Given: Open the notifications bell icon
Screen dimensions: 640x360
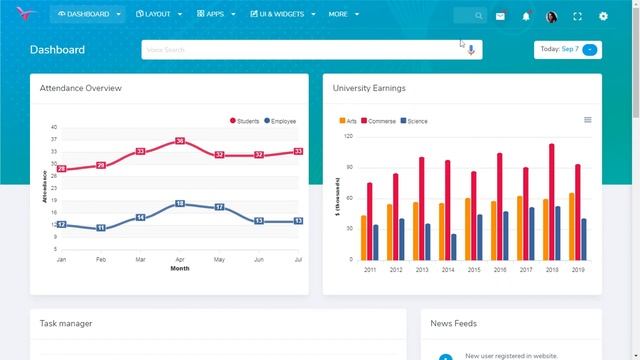Looking at the screenshot, I should pyautogui.click(x=526, y=16).
